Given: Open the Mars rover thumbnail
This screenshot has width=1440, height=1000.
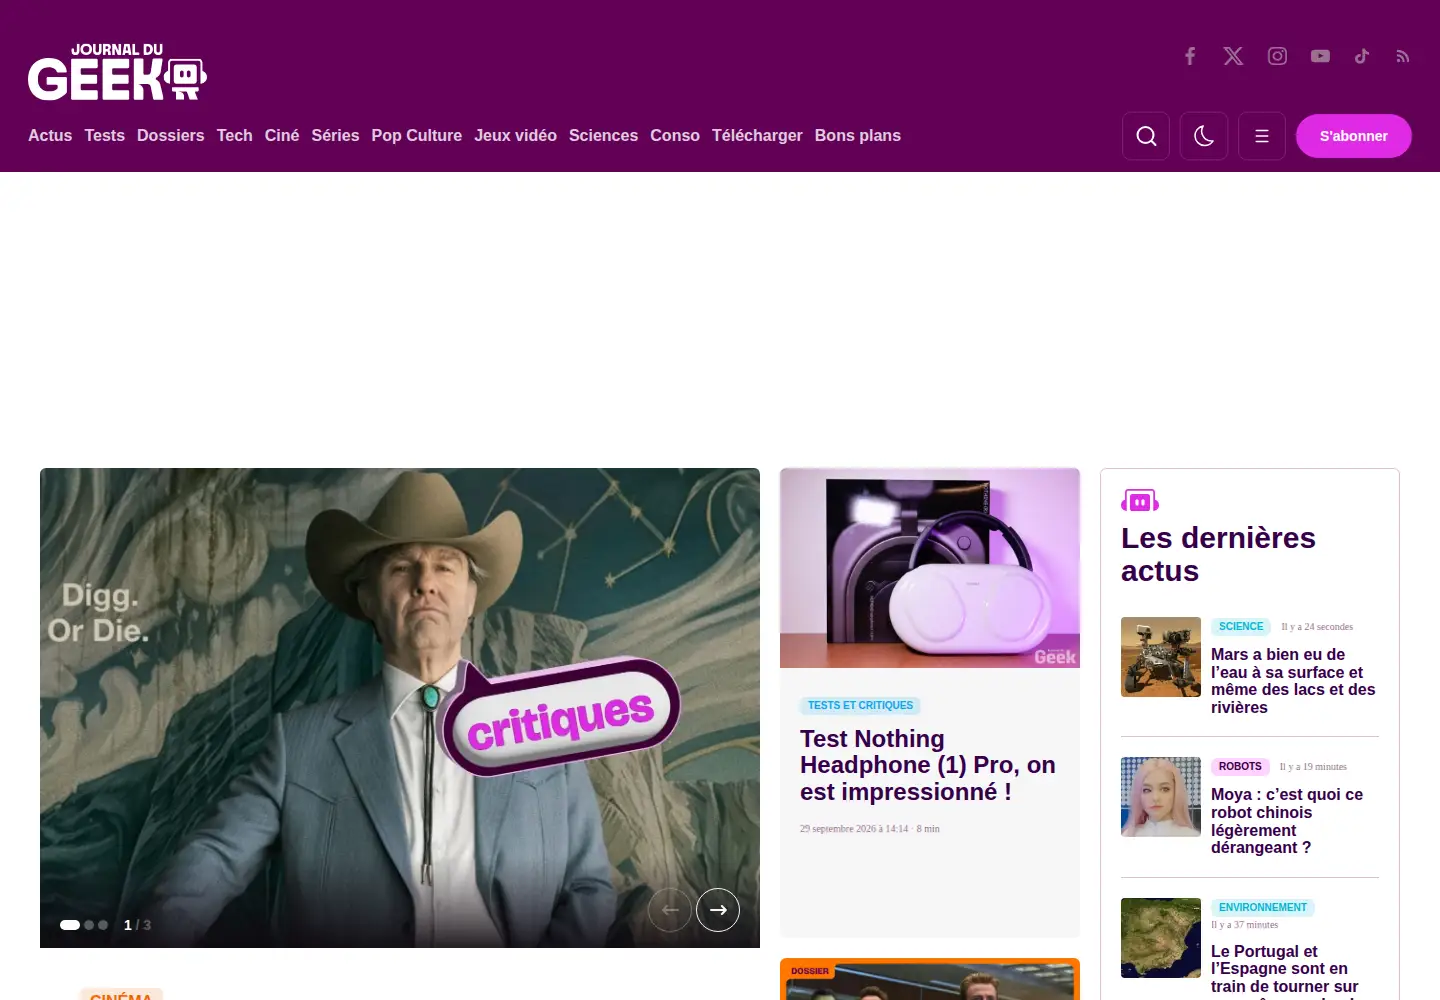Looking at the screenshot, I should (1161, 657).
